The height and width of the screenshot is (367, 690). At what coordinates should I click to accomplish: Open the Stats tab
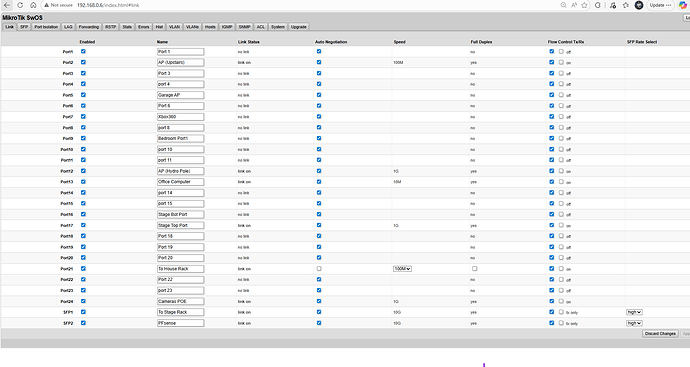pos(127,27)
